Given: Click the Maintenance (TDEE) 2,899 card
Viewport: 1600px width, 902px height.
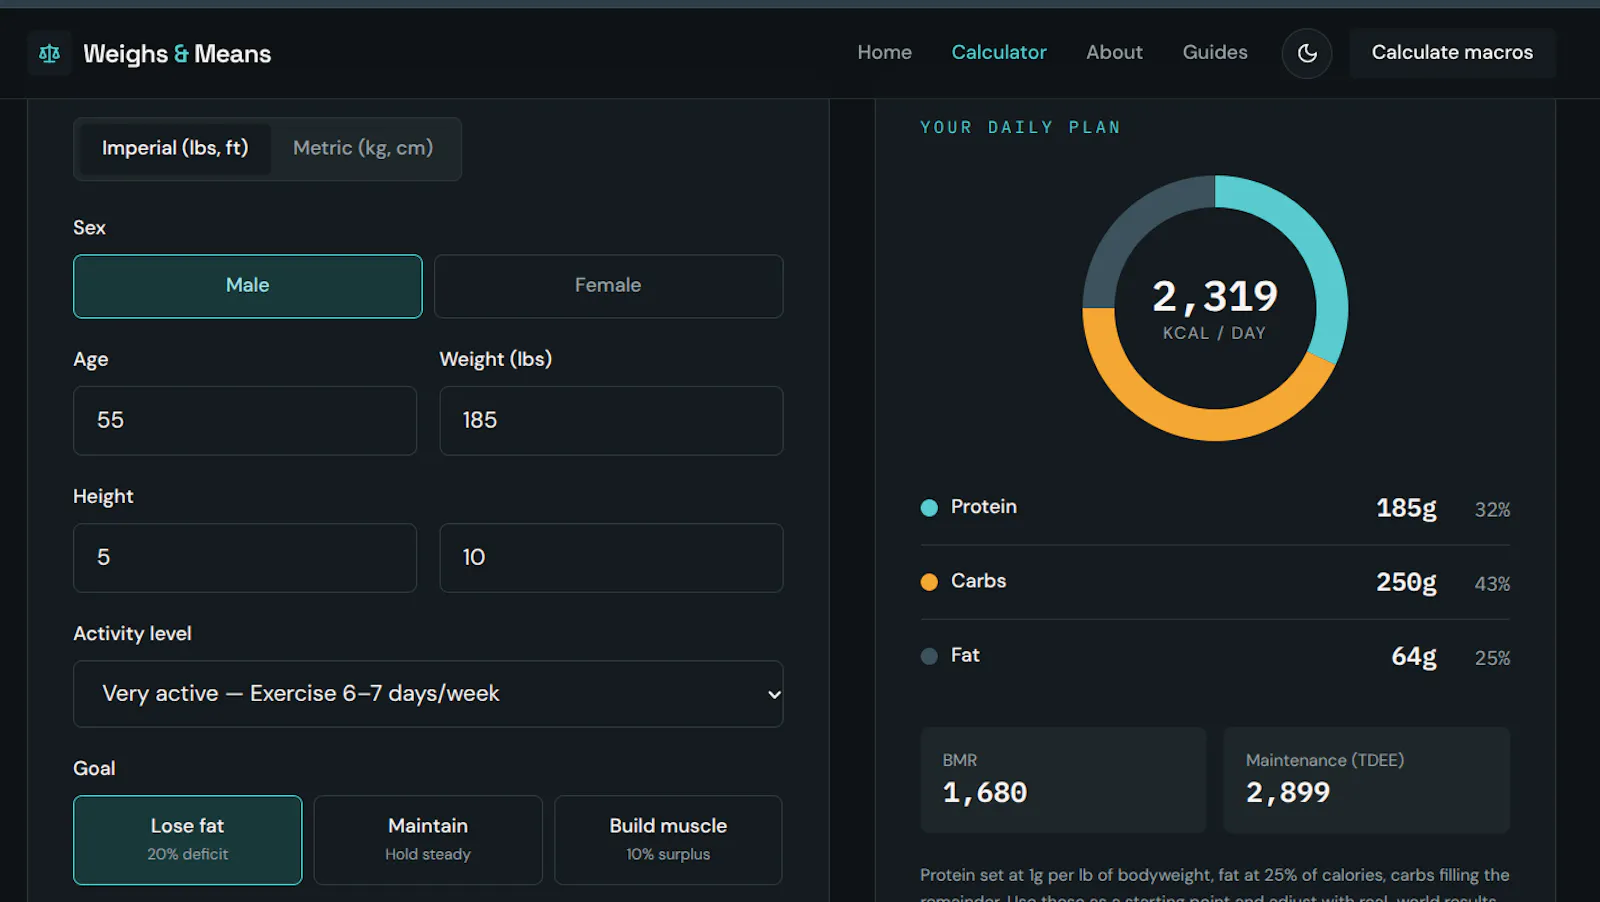Looking at the screenshot, I should coord(1366,780).
